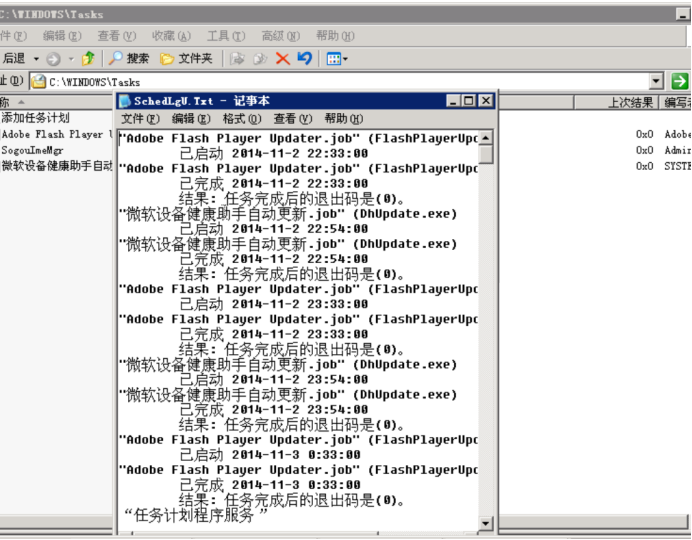
Task: Click the 上次结果 column header
Action: (x=616, y=102)
